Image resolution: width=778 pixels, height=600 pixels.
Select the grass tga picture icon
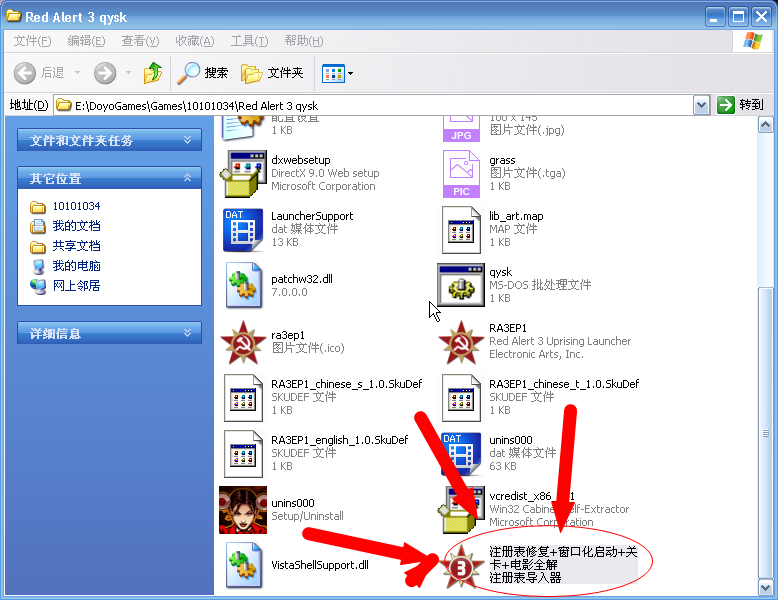pyautogui.click(x=461, y=174)
